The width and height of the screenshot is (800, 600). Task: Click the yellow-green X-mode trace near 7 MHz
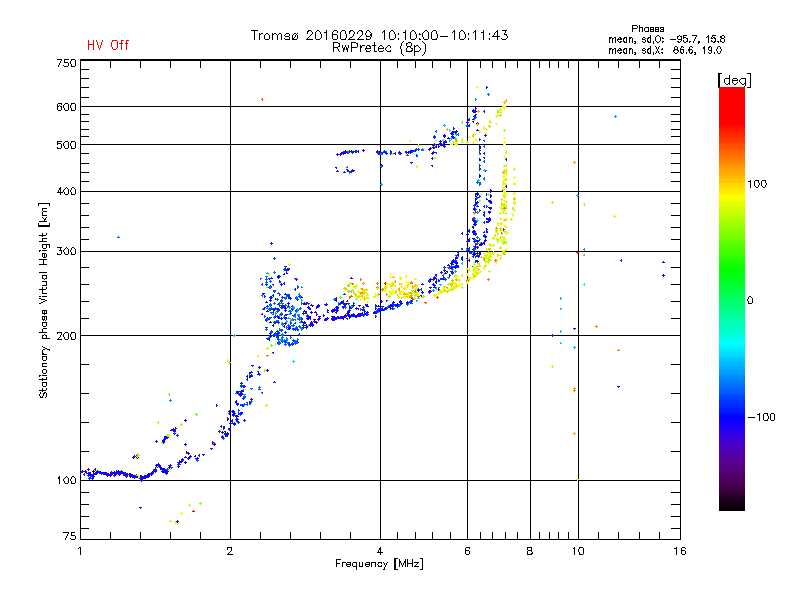coord(504,204)
